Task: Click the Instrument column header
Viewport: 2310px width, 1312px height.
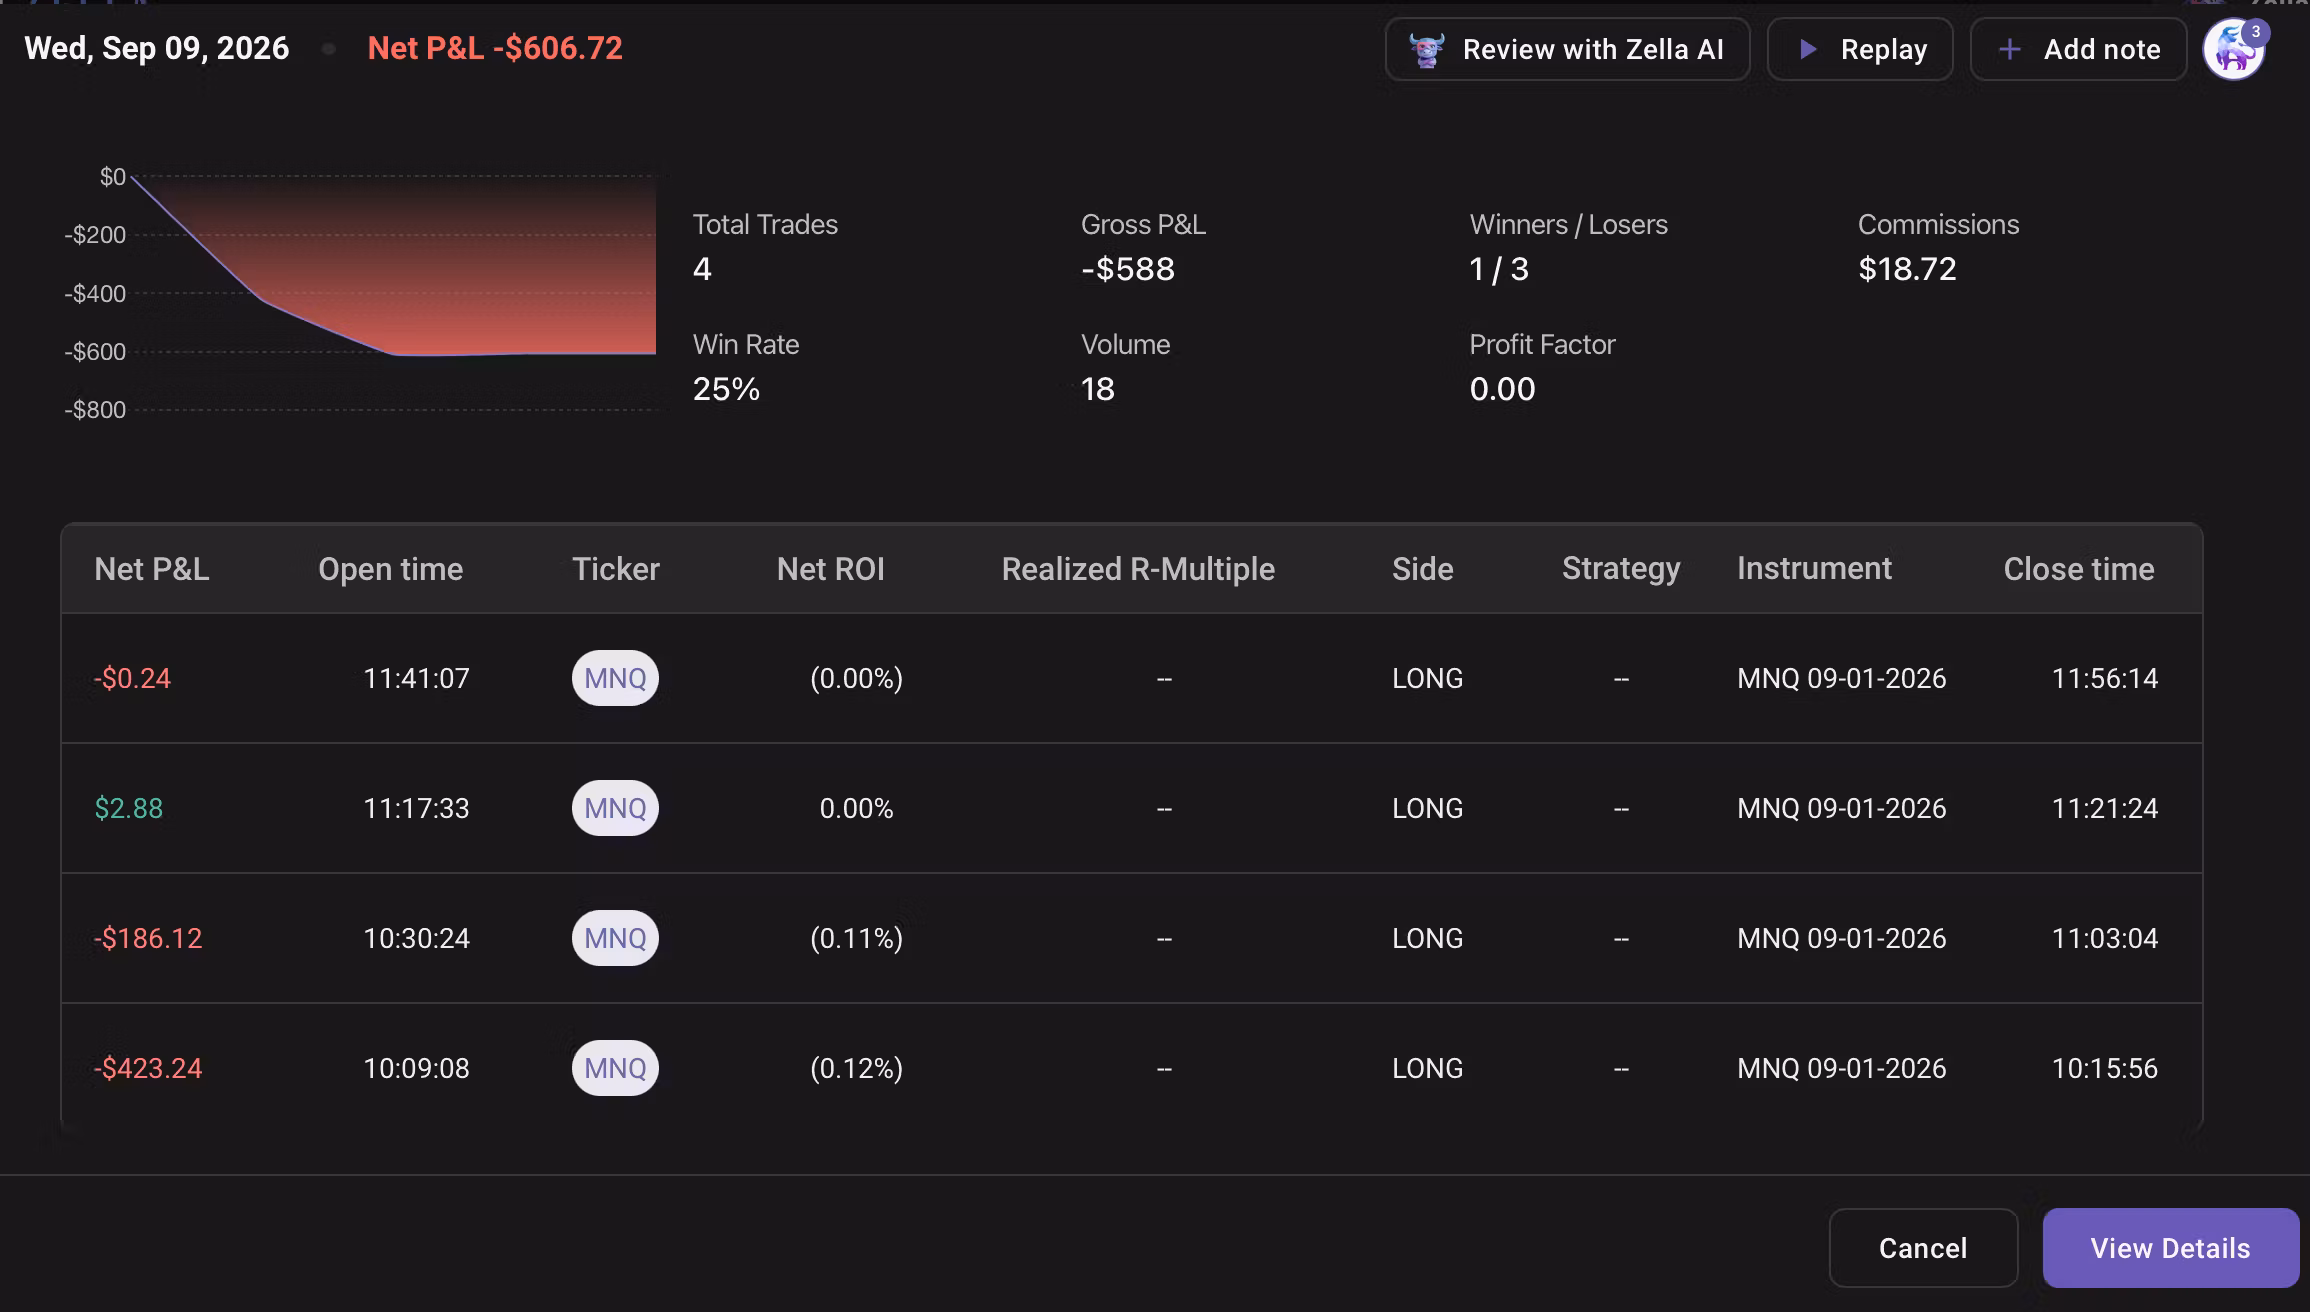Action: click(1814, 568)
